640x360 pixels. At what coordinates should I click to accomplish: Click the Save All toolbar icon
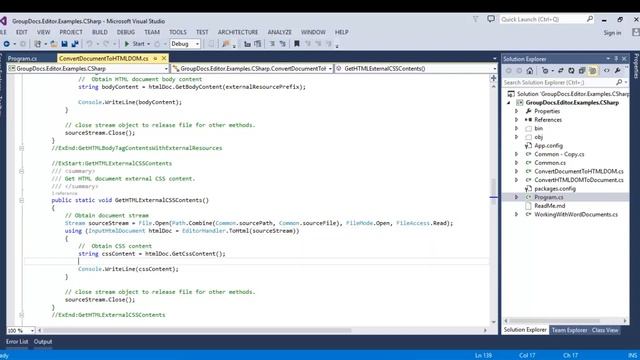pyautogui.click(x=75, y=44)
